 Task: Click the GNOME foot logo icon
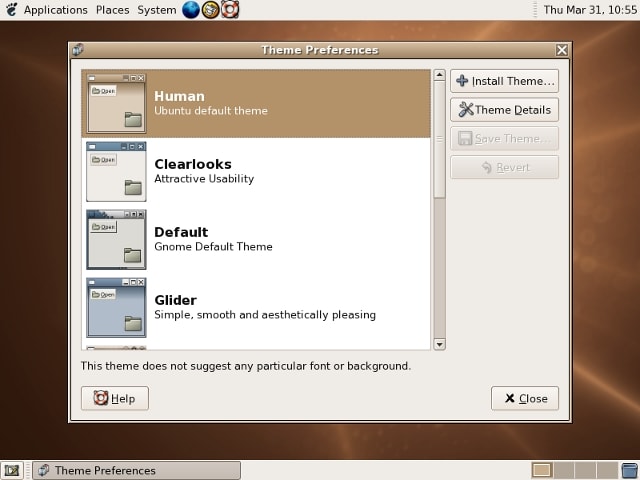point(11,10)
